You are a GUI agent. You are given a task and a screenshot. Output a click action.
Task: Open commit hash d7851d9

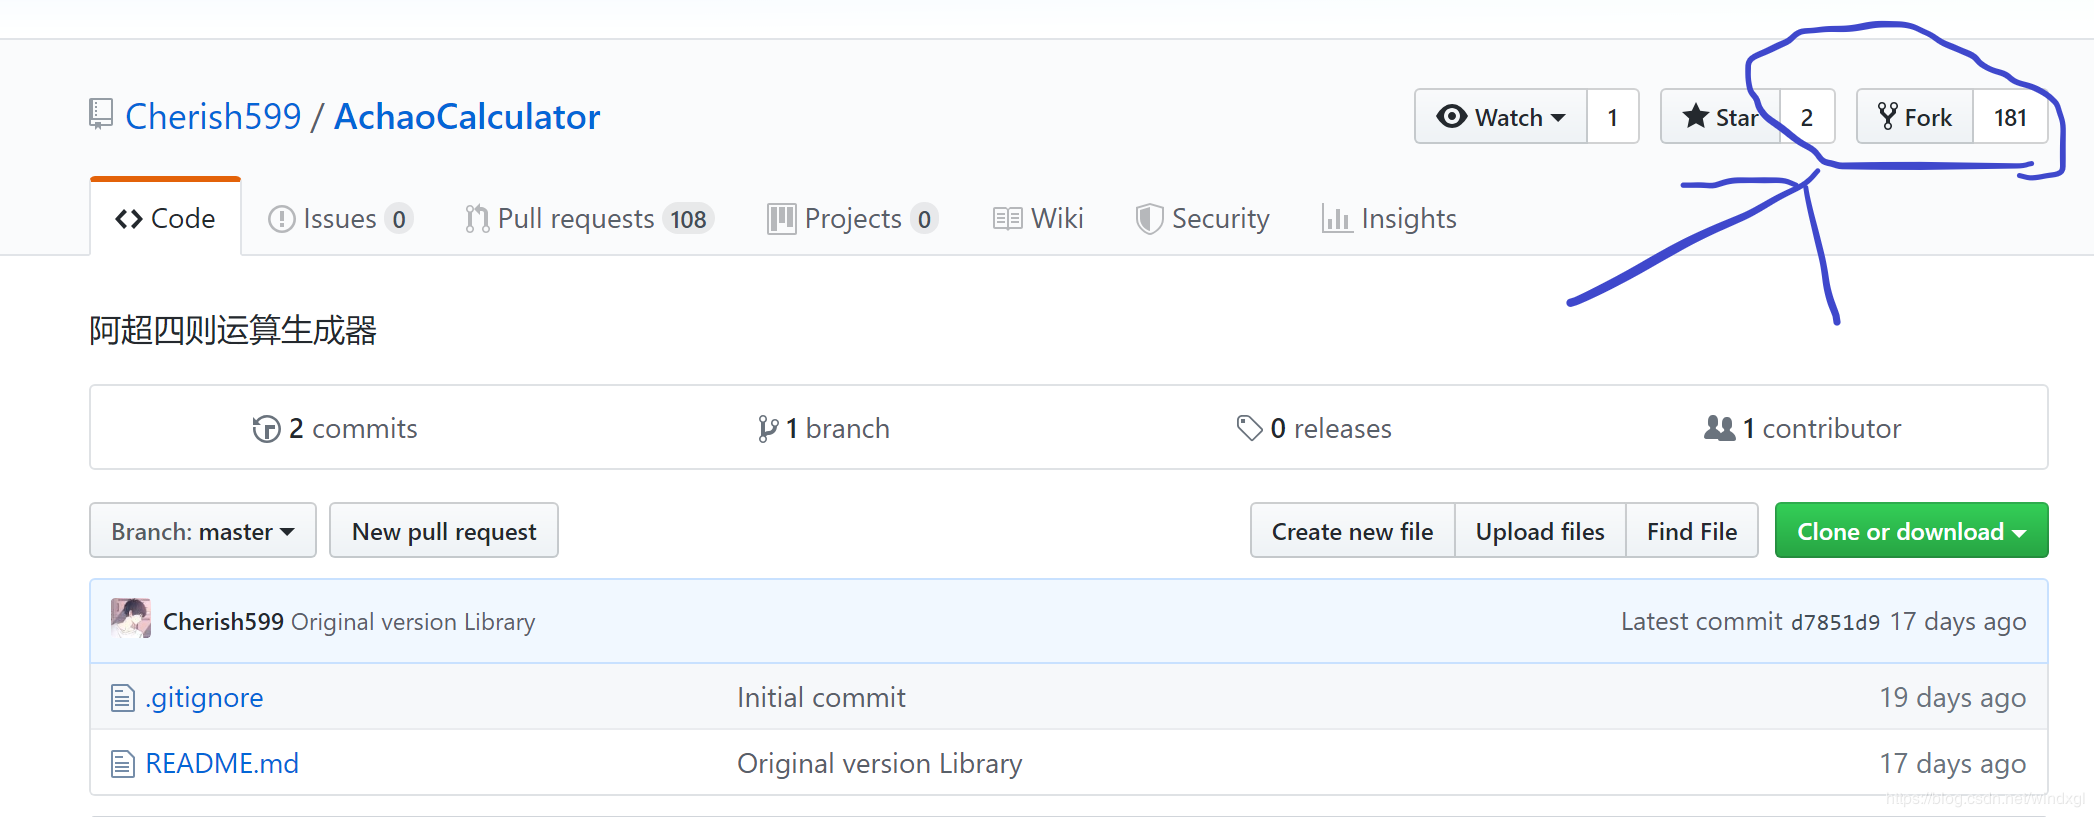pos(1835,622)
